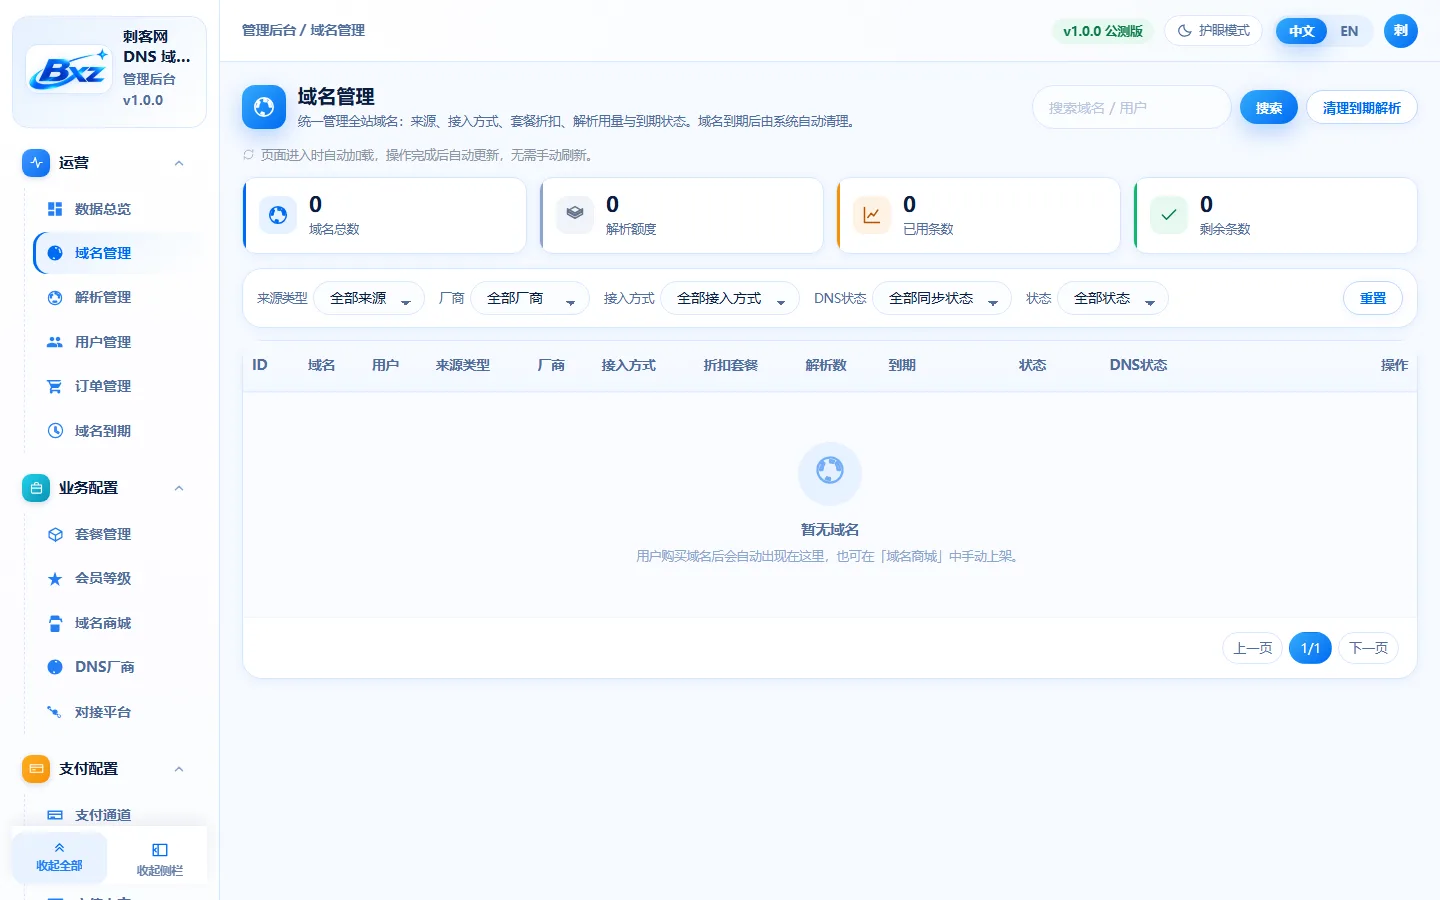Open DNS厂商 in the sidebar
This screenshot has width=1440, height=900.
pyautogui.click(x=118, y=667)
